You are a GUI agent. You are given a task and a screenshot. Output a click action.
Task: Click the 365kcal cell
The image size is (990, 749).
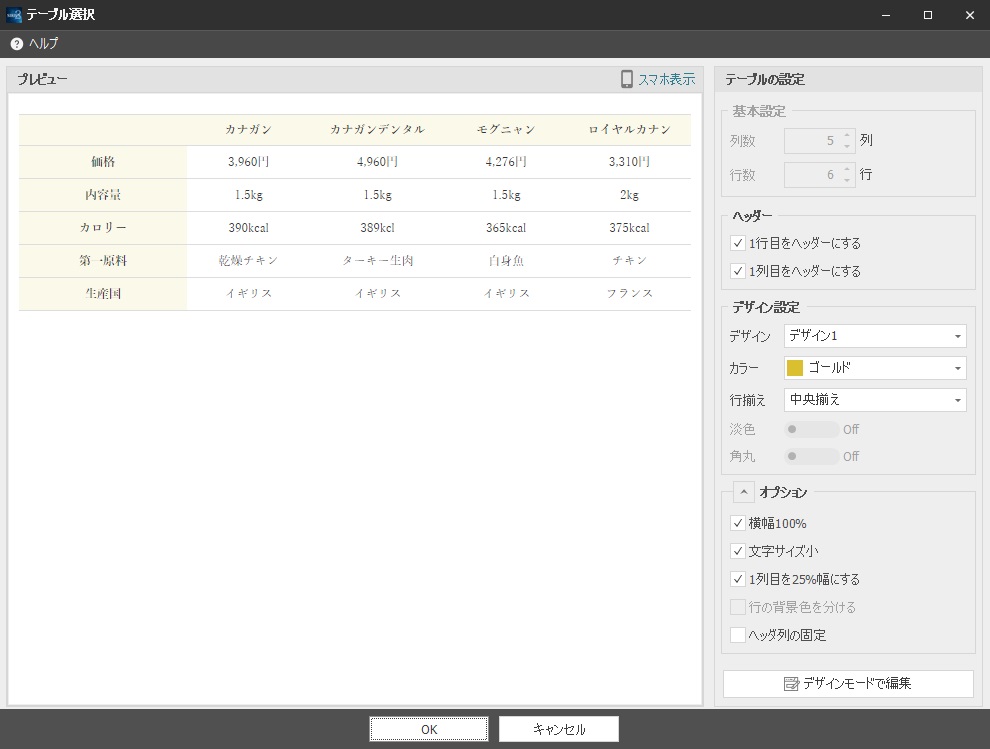[x=506, y=227]
